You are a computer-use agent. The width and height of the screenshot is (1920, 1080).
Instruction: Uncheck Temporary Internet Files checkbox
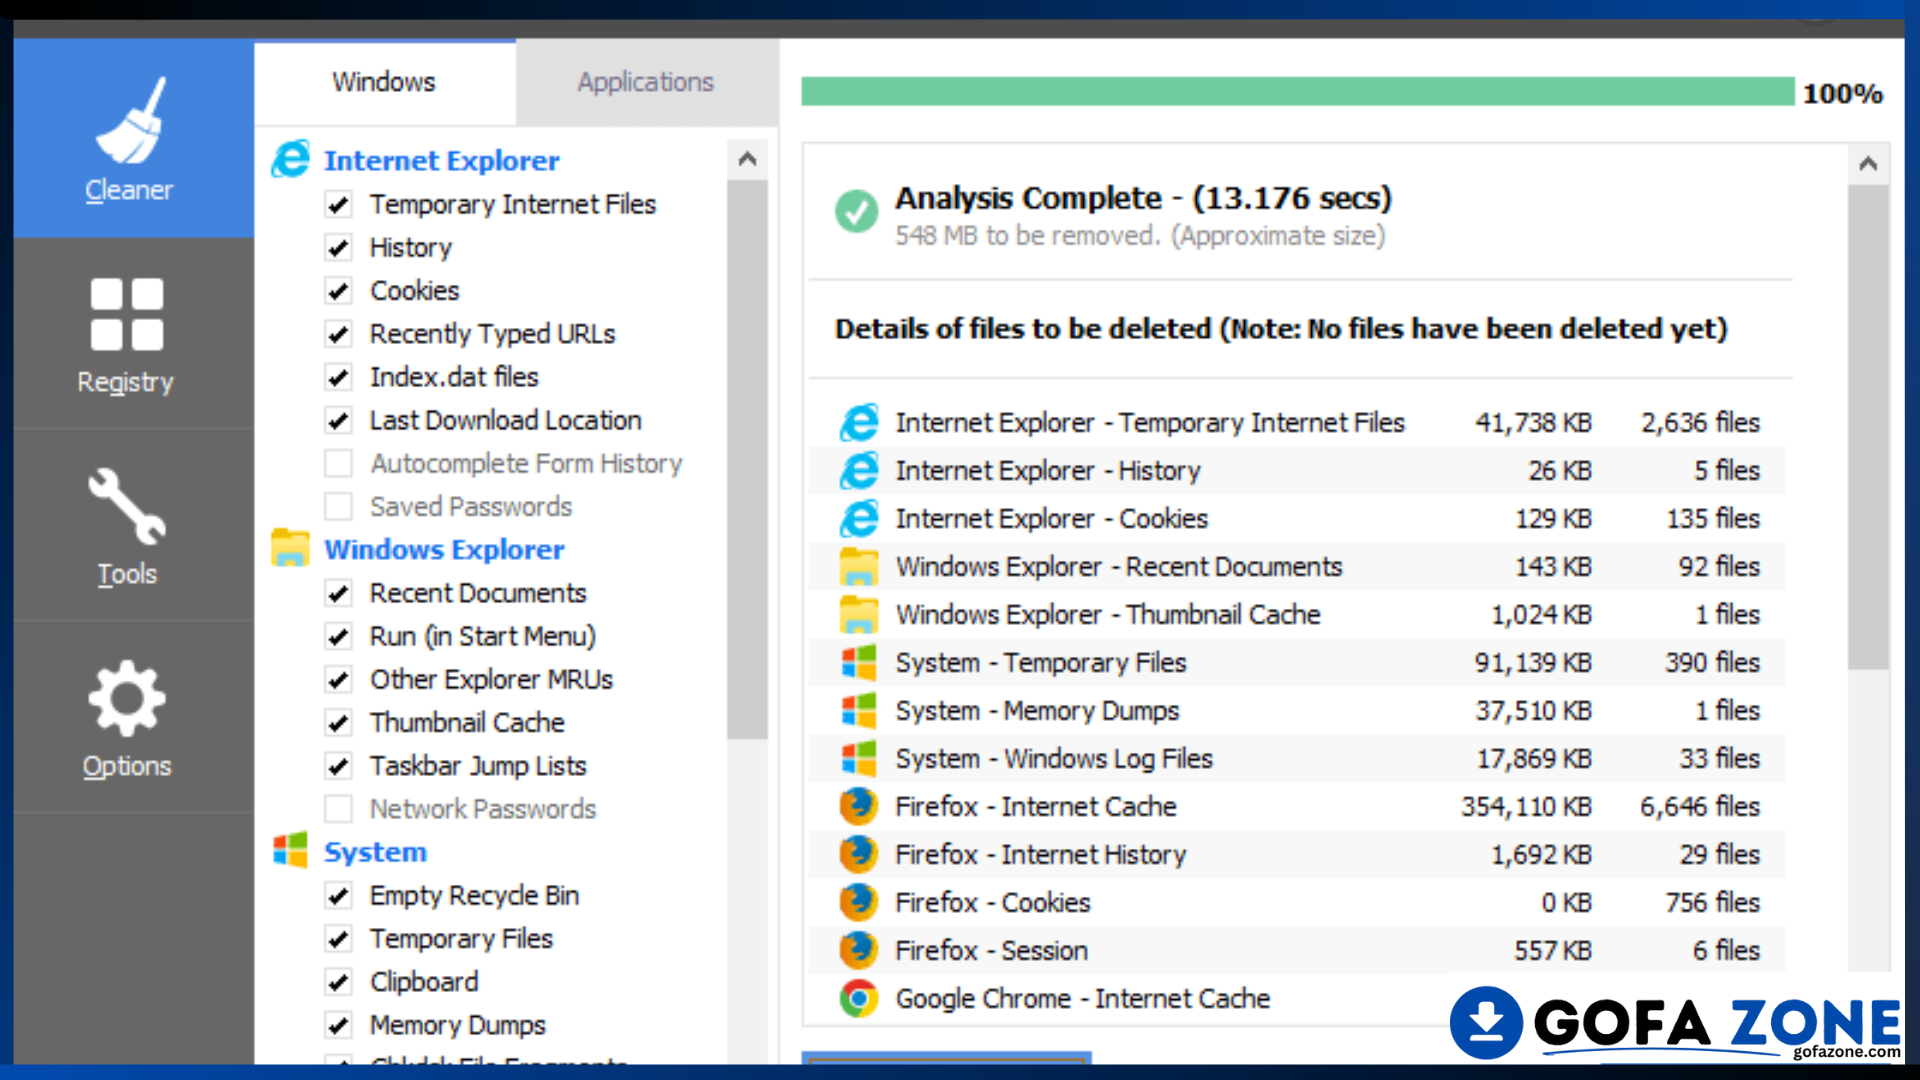339,205
